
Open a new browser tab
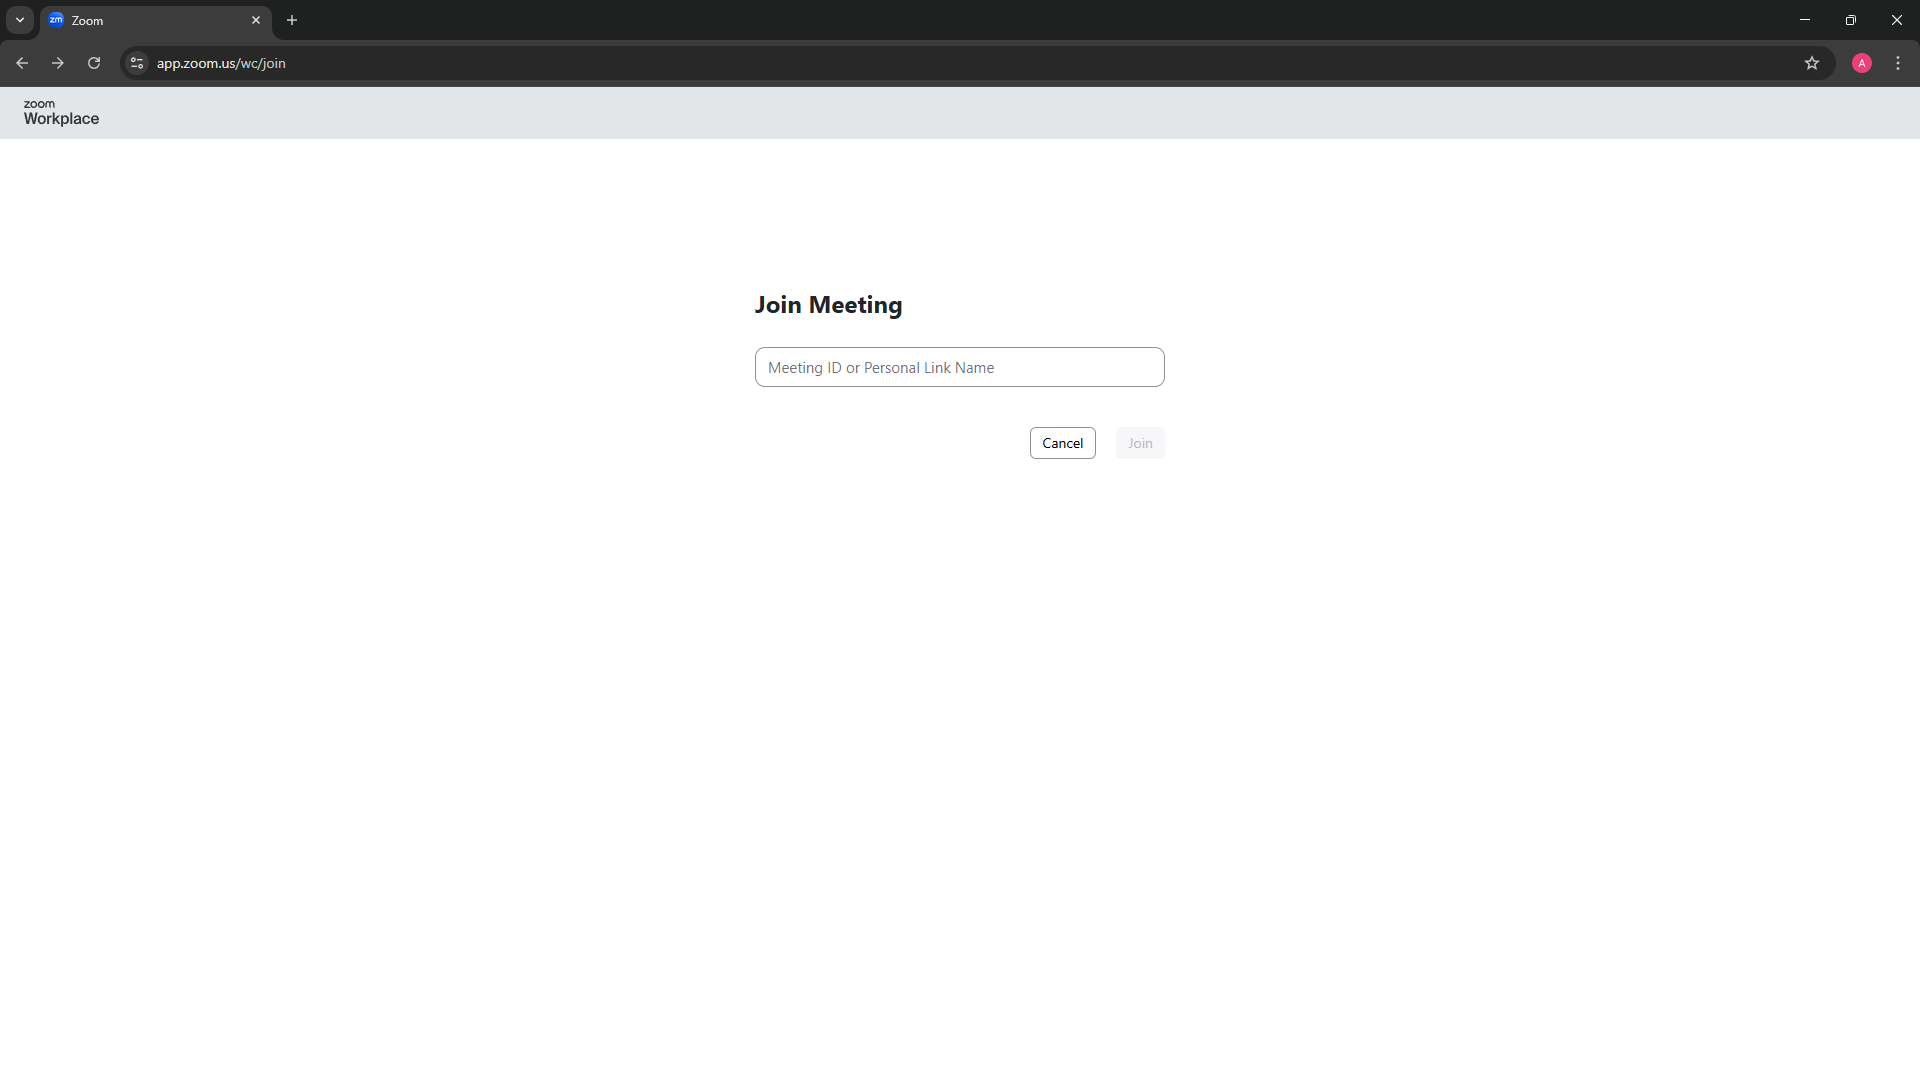tap(292, 20)
